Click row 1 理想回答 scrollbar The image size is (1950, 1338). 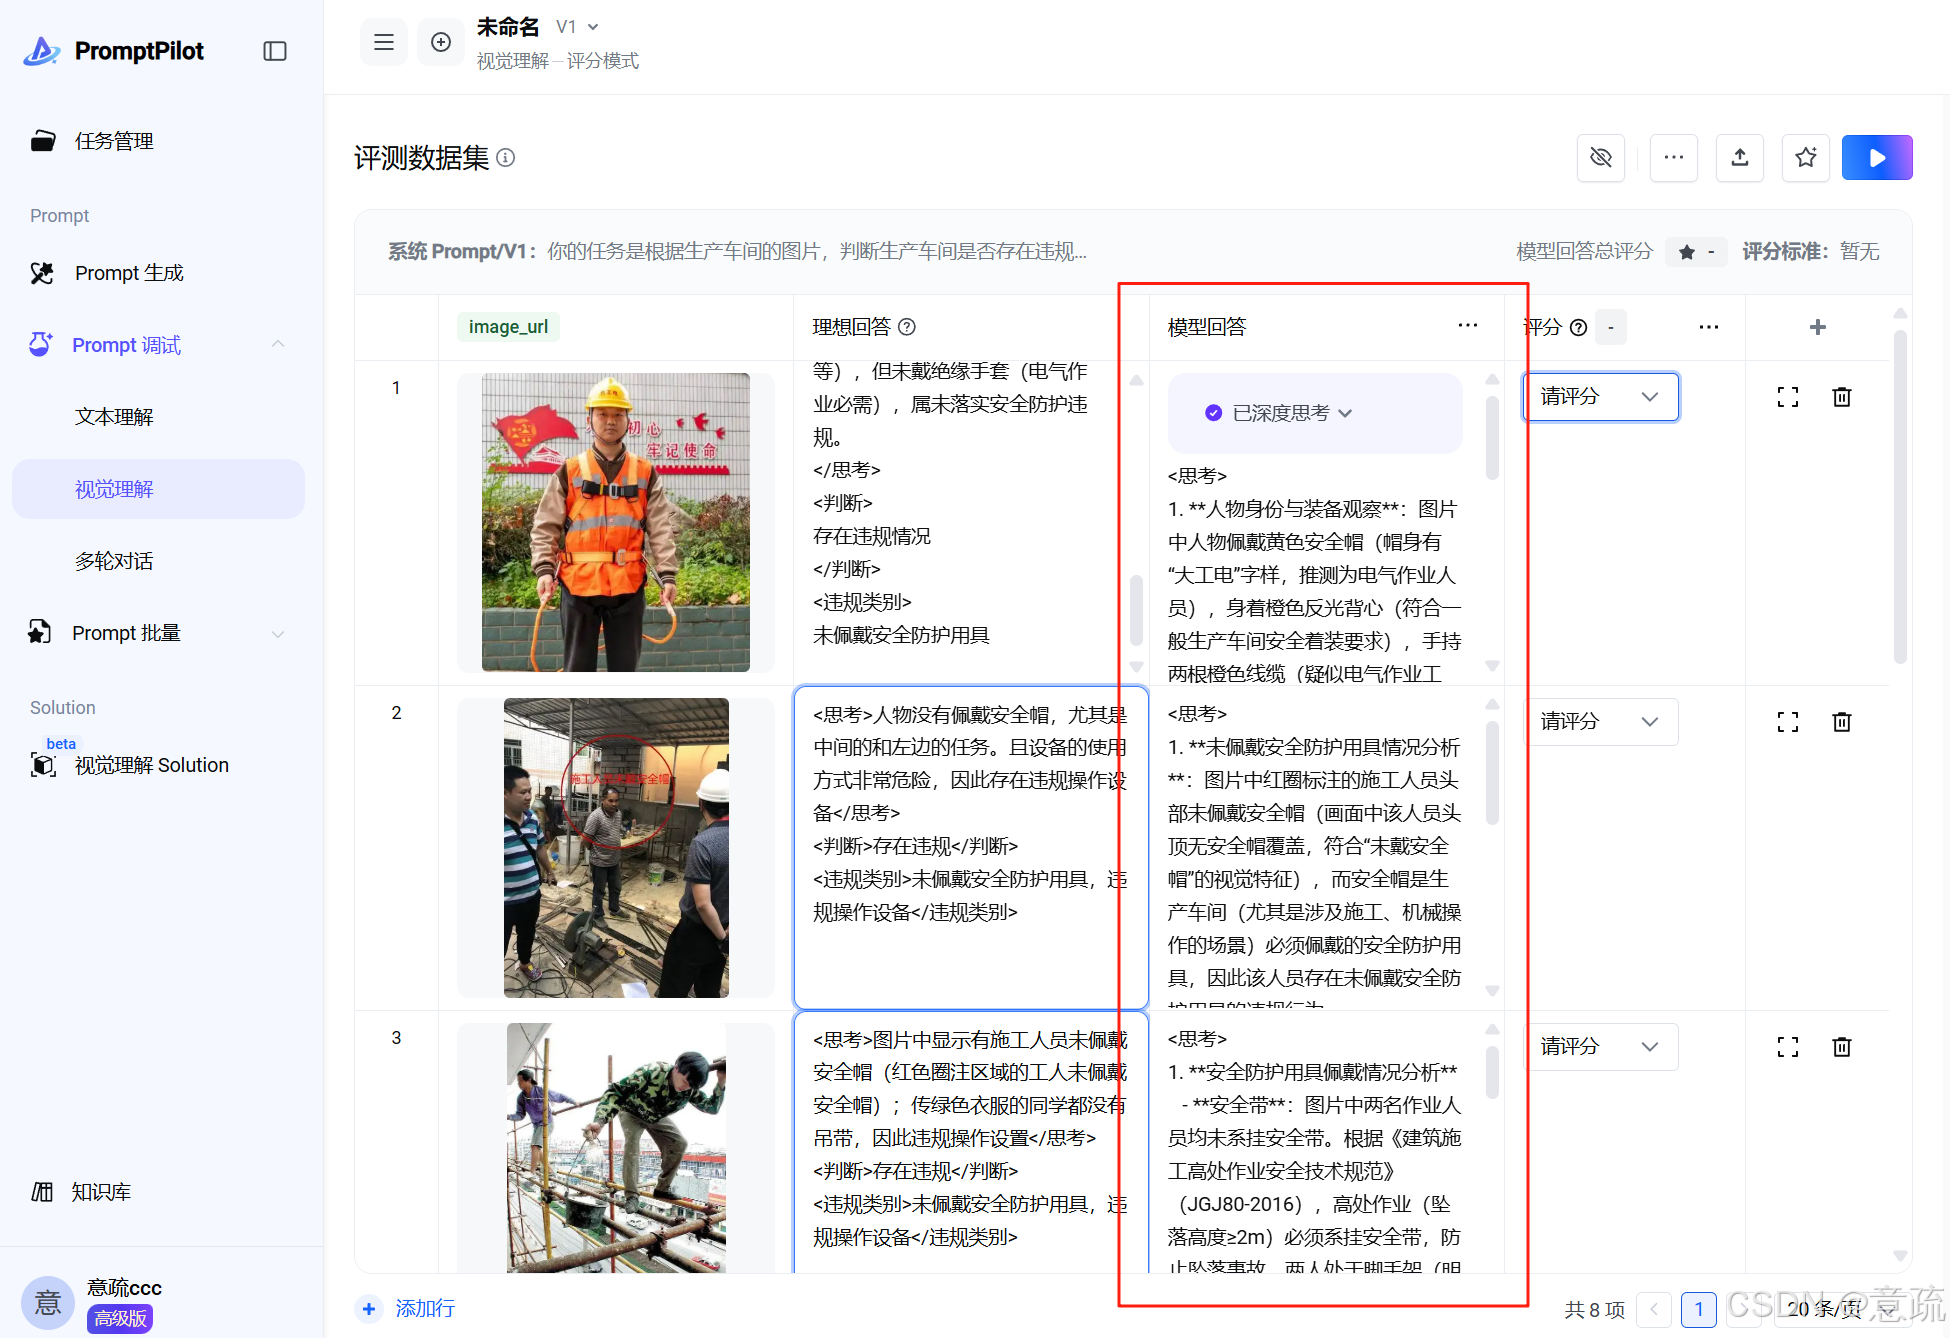coord(1136,610)
